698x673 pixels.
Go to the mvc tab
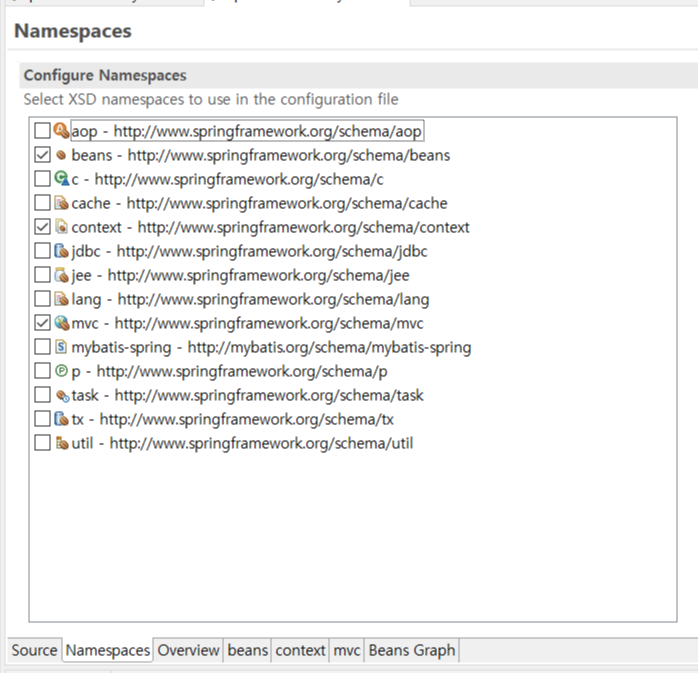(347, 650)
